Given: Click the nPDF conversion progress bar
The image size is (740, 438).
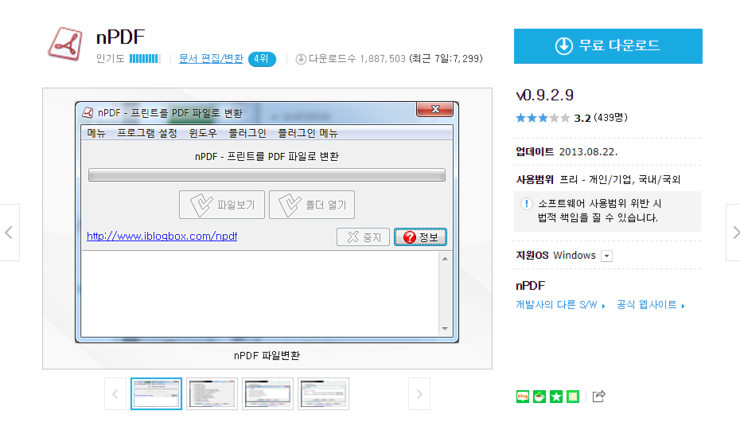Looking at the screenshot, I should point(267,175).
